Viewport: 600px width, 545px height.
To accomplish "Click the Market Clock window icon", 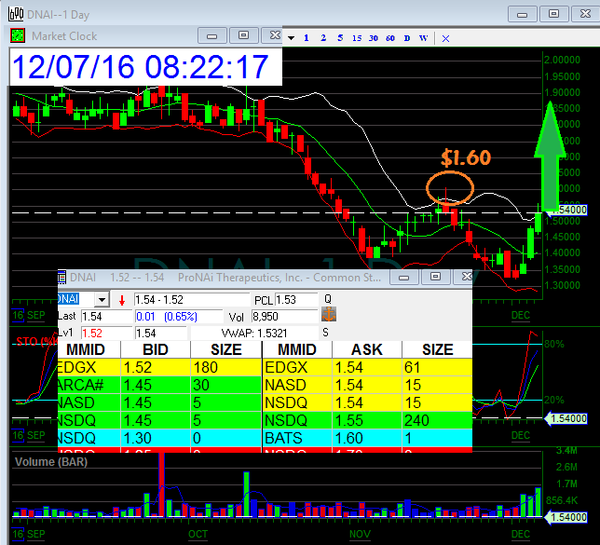I will click(x=18, y=35).
